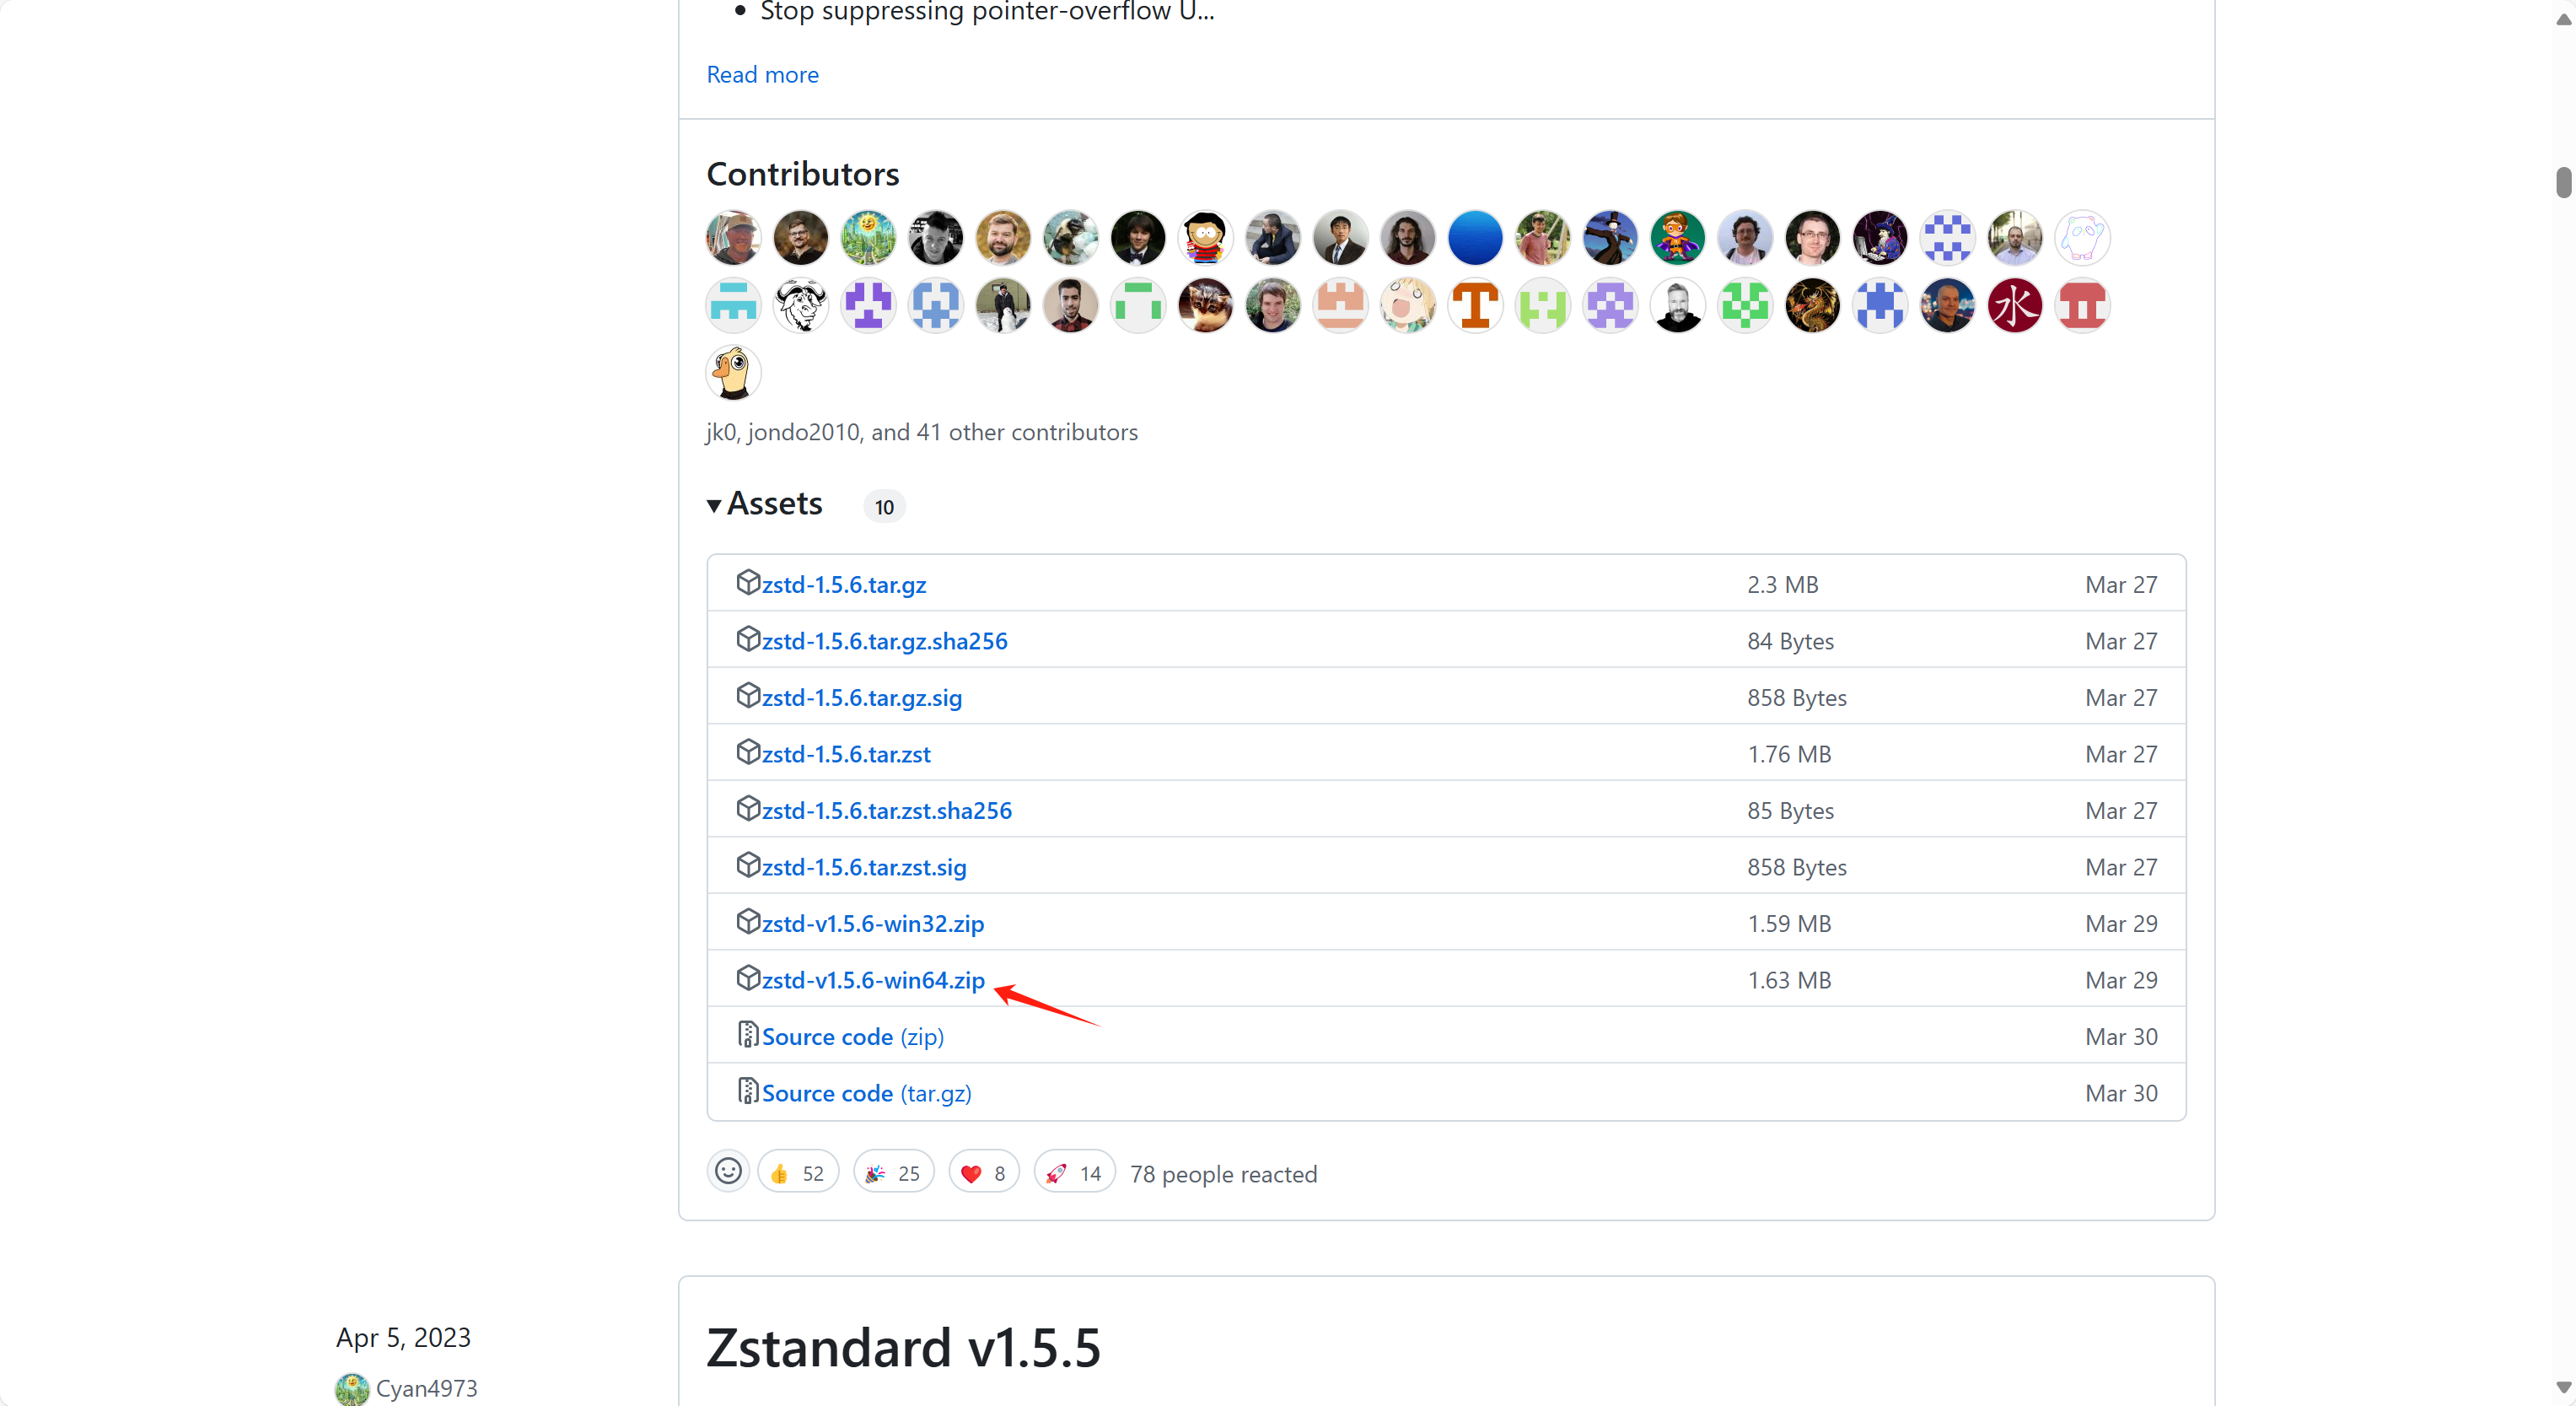Click the package icon beside zstd-1.5.6.tar.gz
Image resolution: width=2576 pixels, height=1406 pixels.
point(748,582)
